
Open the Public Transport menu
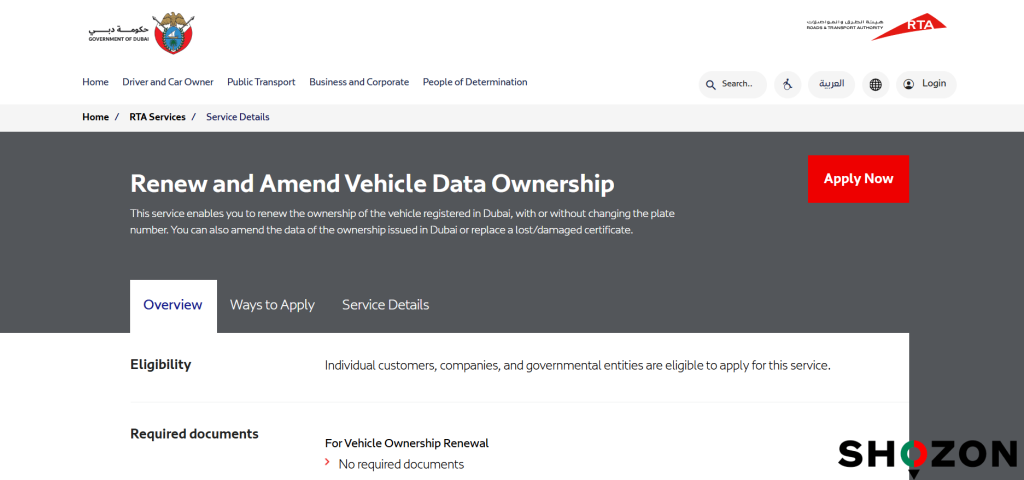[x=261, y=82]
